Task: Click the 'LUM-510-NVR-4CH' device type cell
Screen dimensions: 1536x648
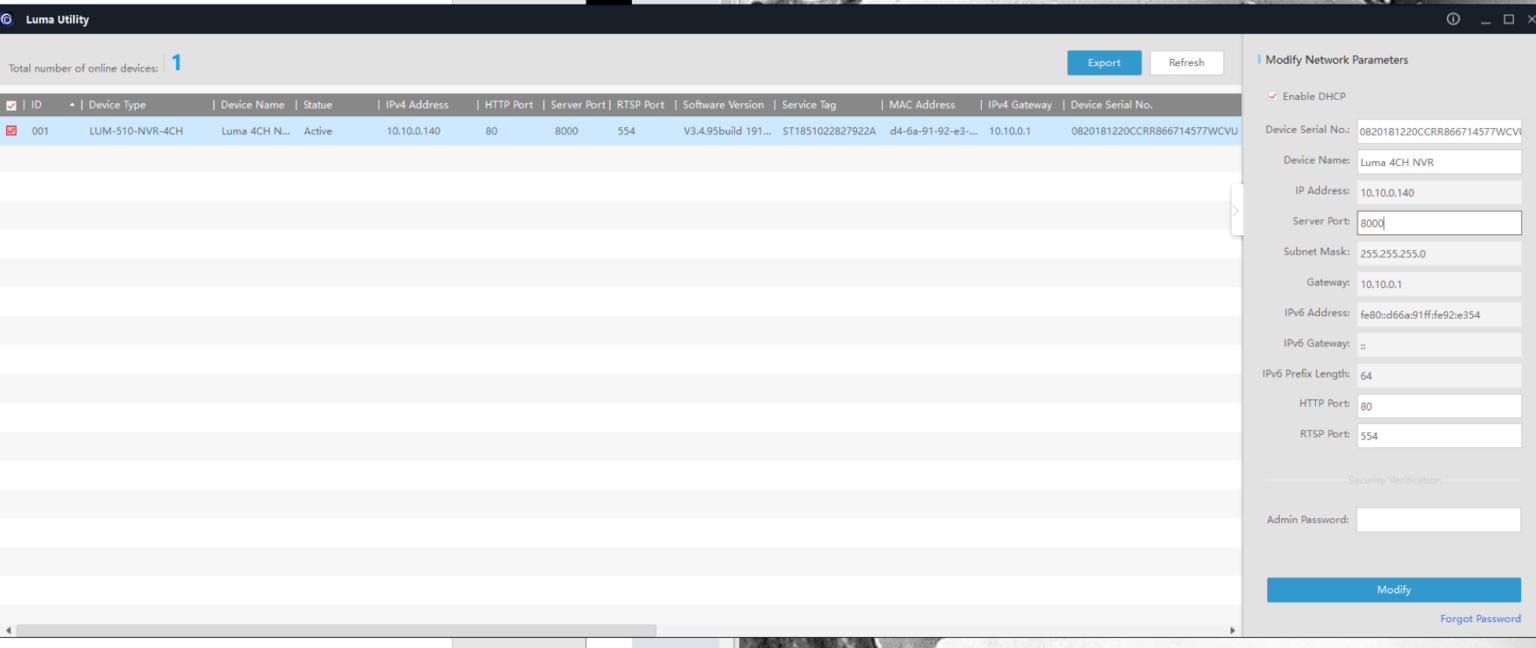Action: point(136,131)
